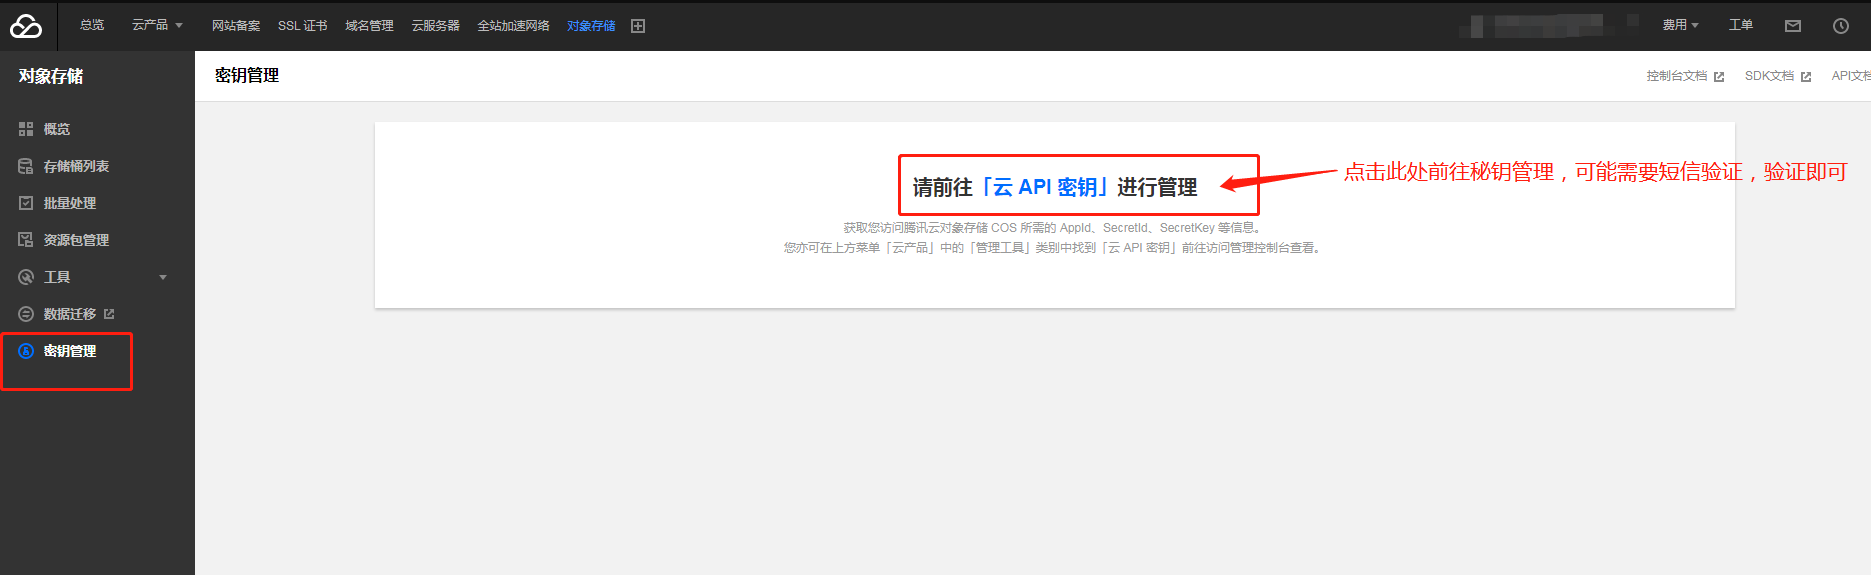Expand the 工具 submenu arrow
This screenshot has width=1871, height=575.
163,277
